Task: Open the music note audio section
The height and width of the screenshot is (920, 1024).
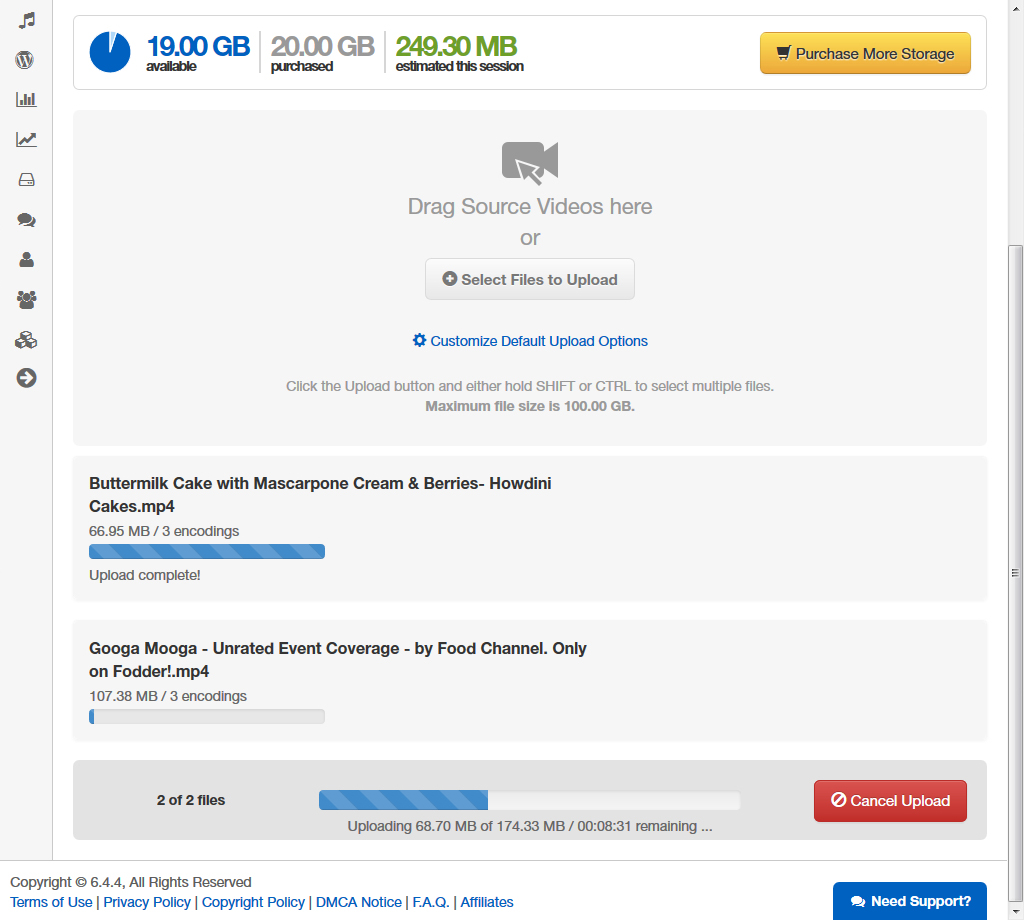Action: [x=26, y=20]
